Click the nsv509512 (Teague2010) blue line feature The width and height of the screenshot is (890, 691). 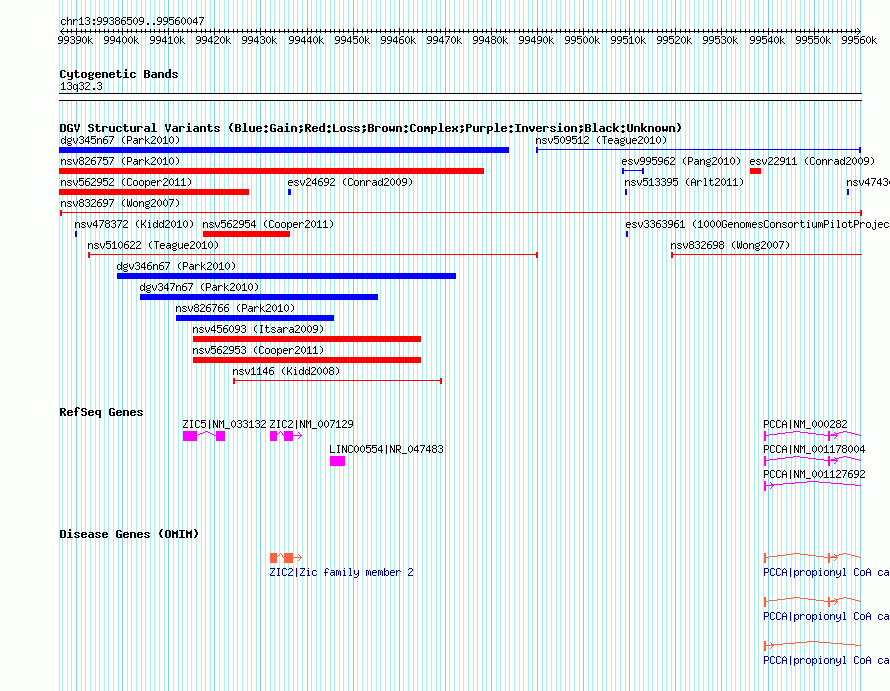[x=698, y=150]
